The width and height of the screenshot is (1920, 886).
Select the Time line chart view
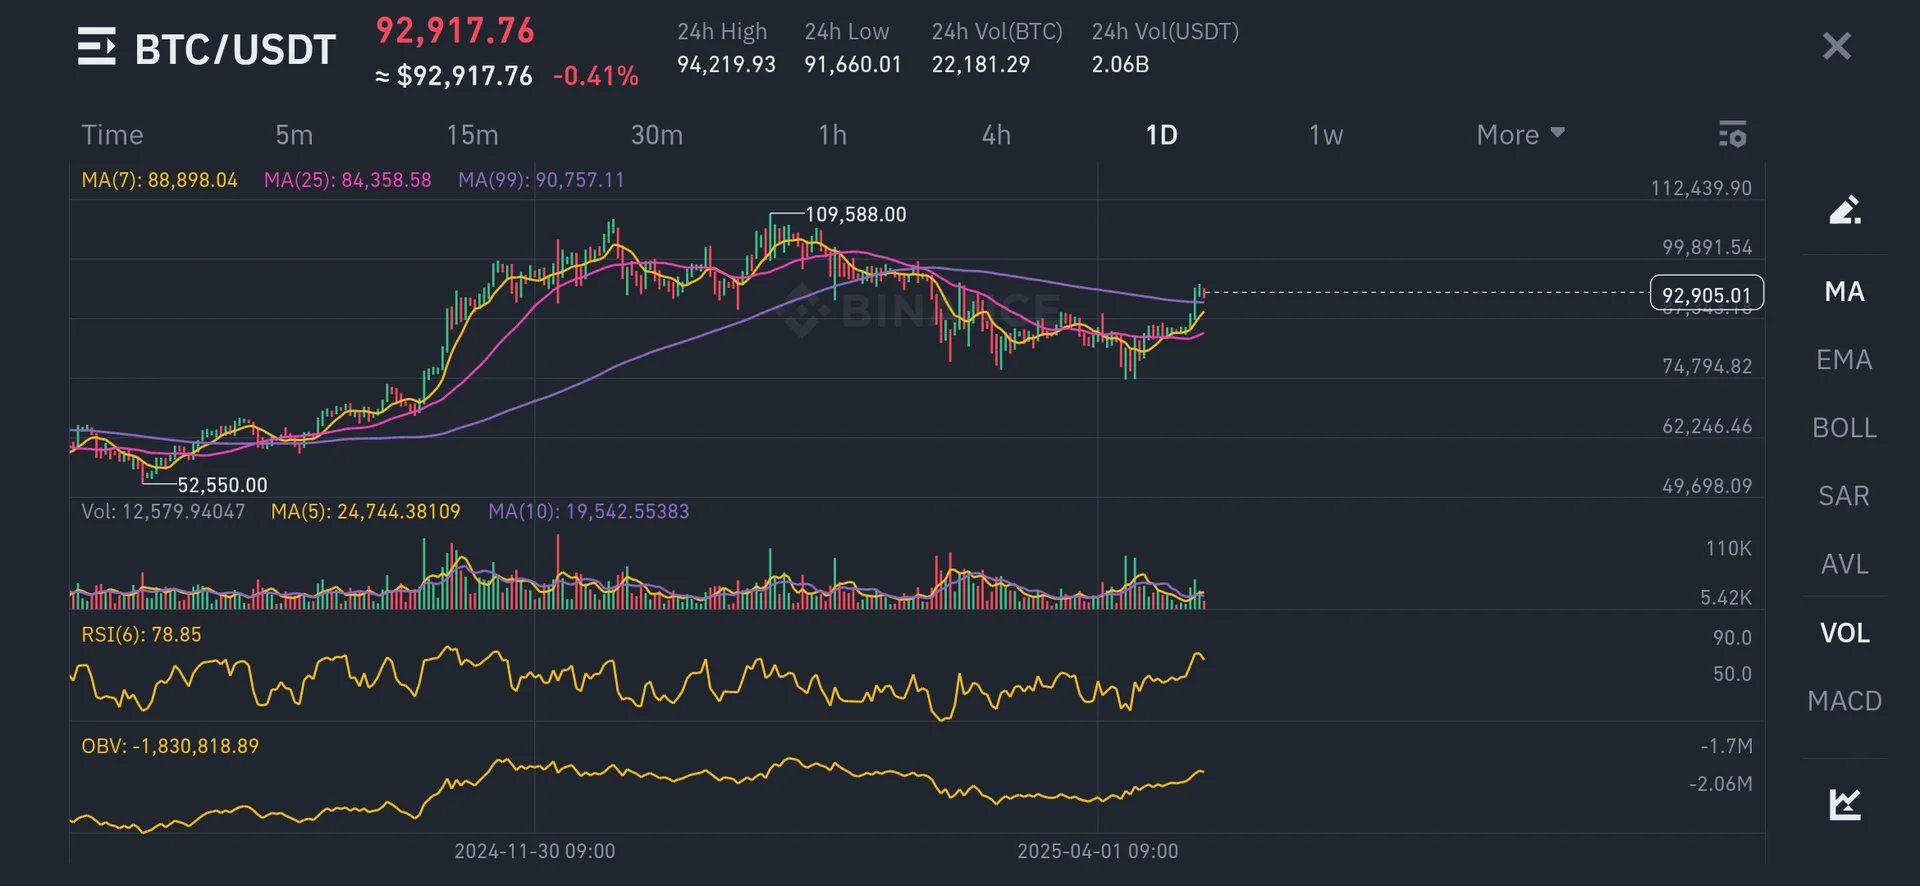point(112,135)
